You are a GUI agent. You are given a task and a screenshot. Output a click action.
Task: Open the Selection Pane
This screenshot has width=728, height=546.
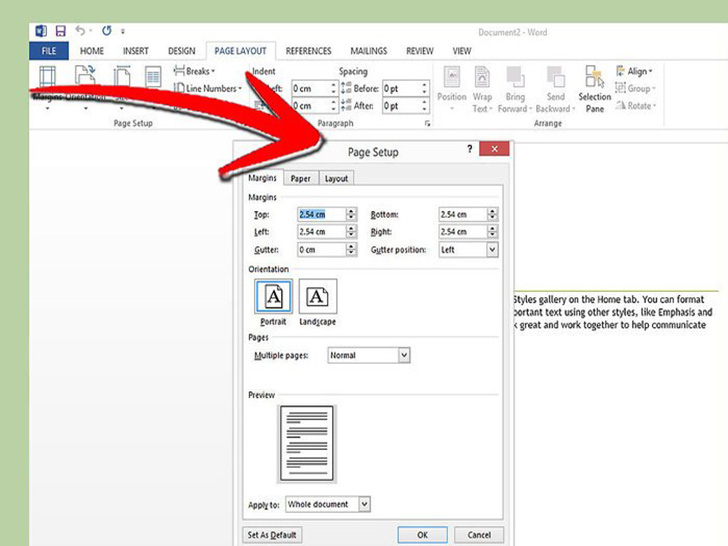(x=595, y=90)
